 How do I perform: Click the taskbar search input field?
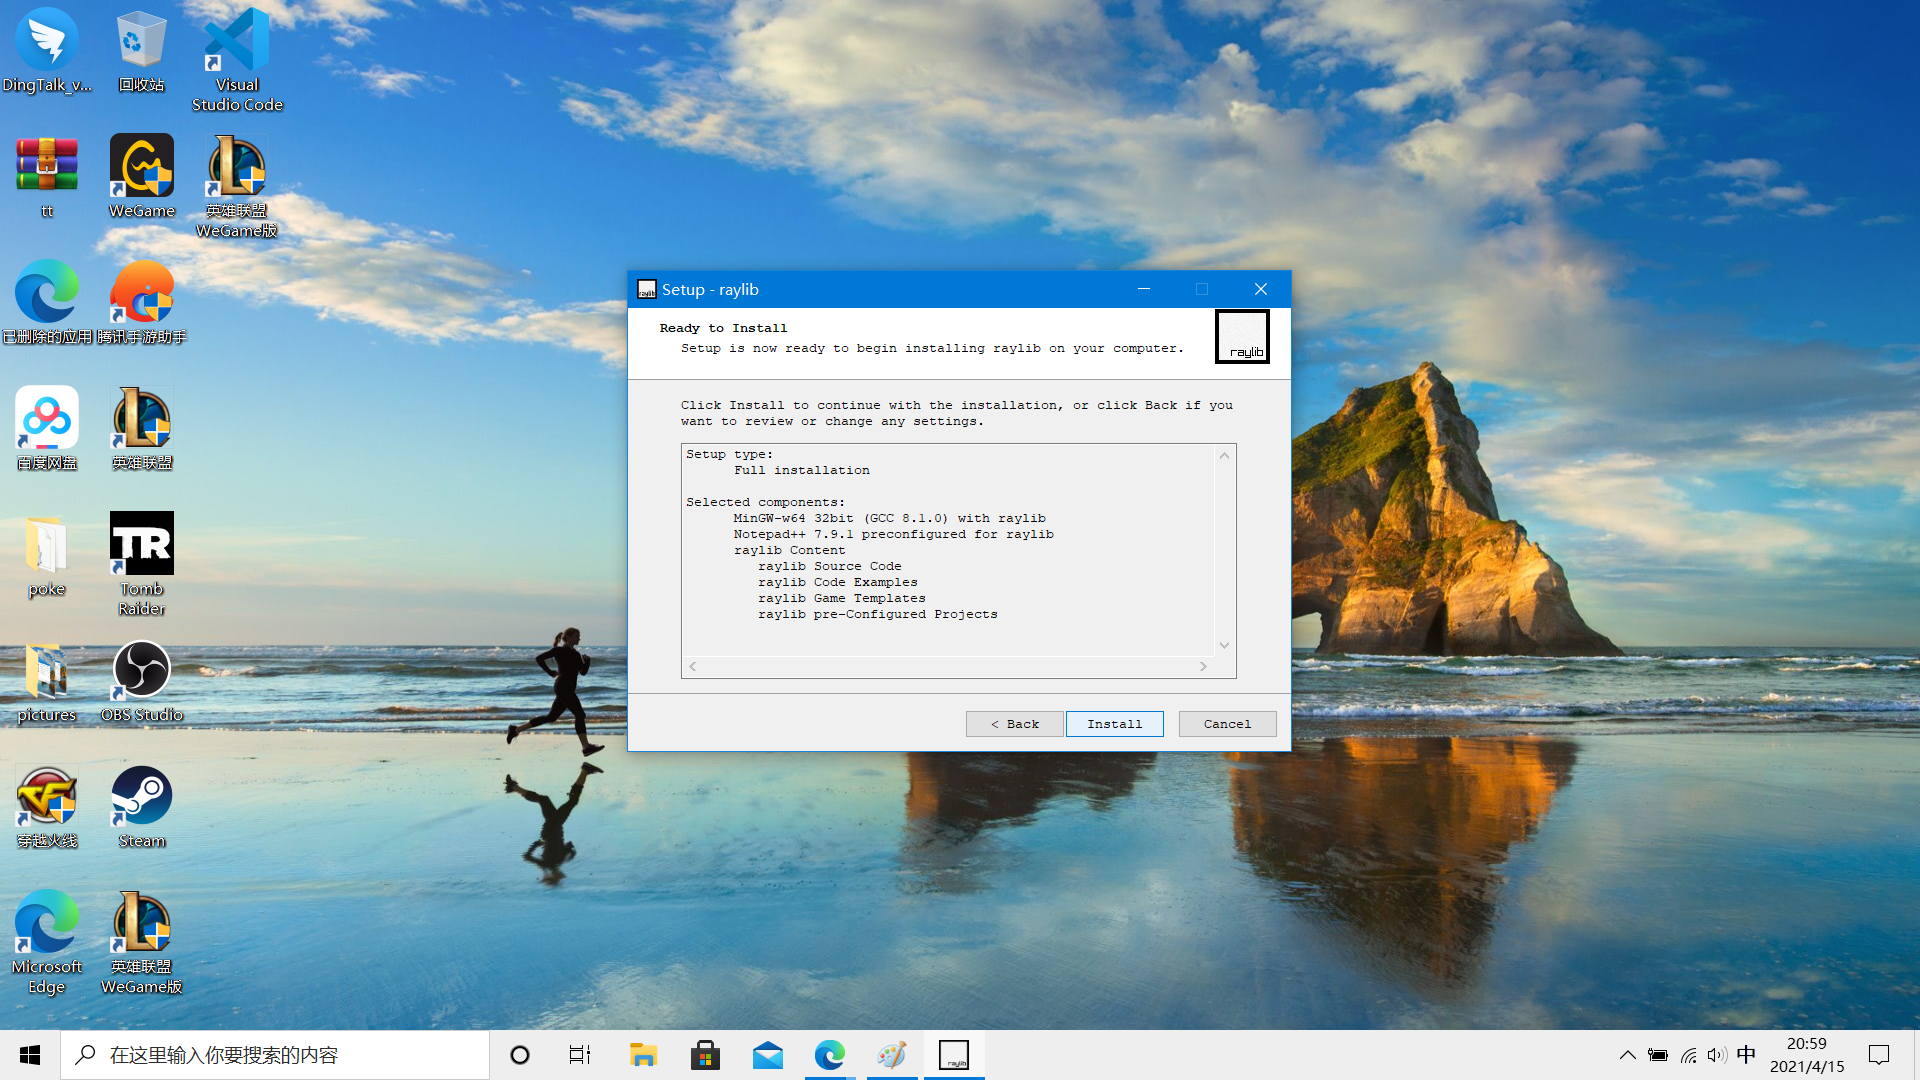(x=275, y=1055)
